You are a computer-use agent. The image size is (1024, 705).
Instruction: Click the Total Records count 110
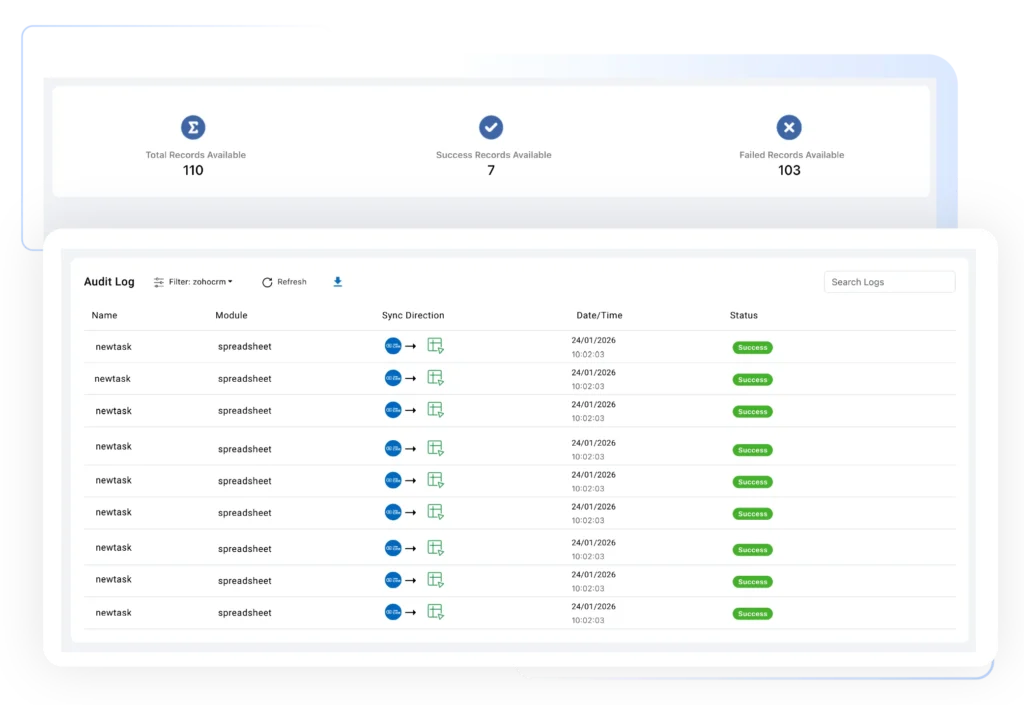(x=193, y=170)
